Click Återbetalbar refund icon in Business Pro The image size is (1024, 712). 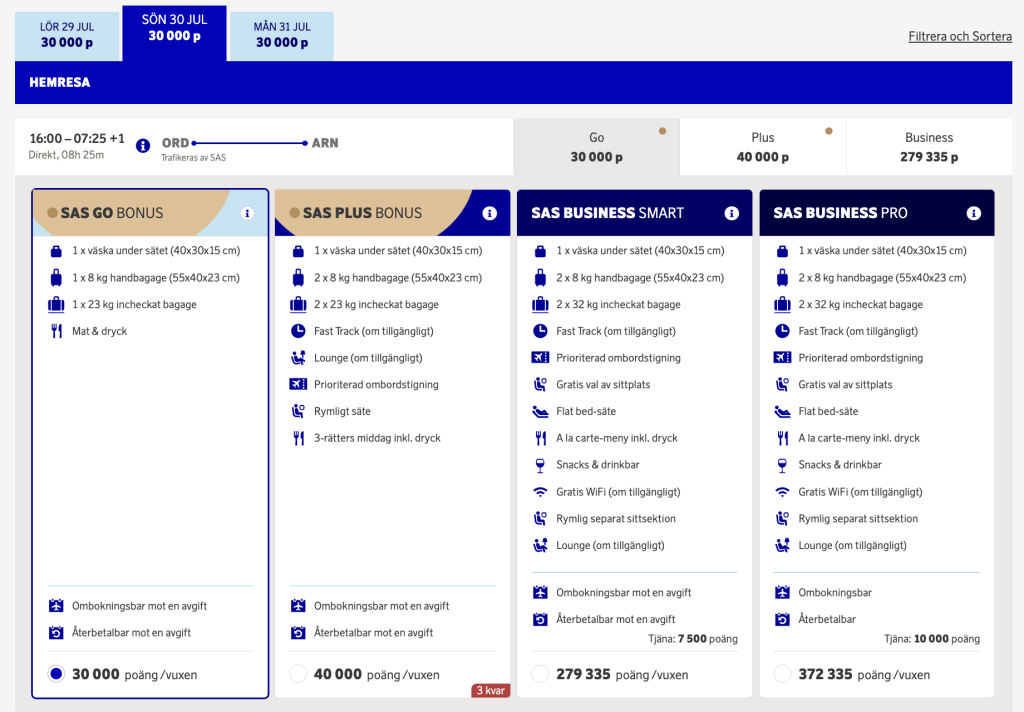[x=782, y=619]
